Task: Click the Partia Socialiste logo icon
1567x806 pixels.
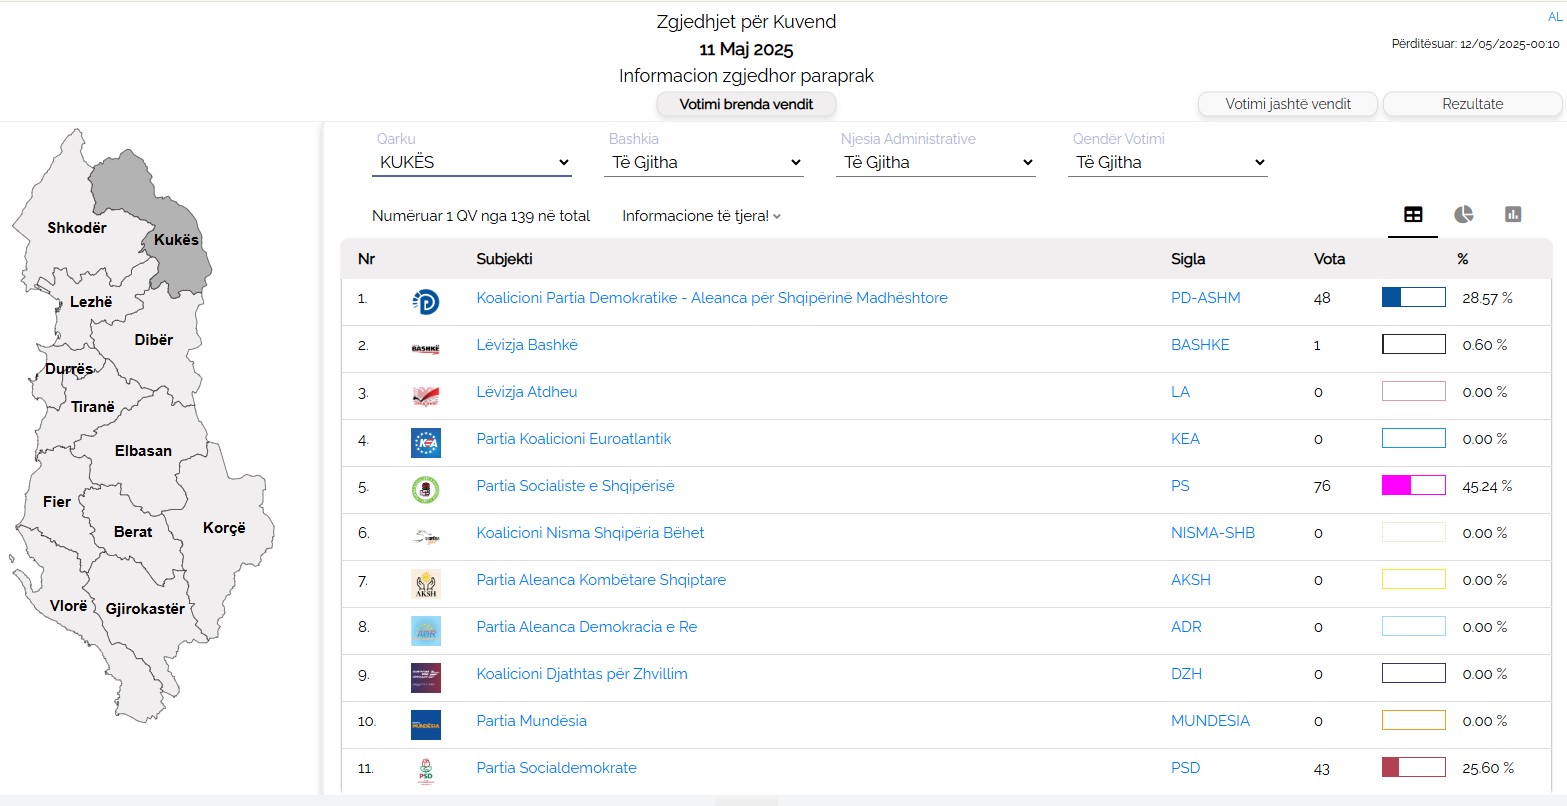Action: point(425,490)
